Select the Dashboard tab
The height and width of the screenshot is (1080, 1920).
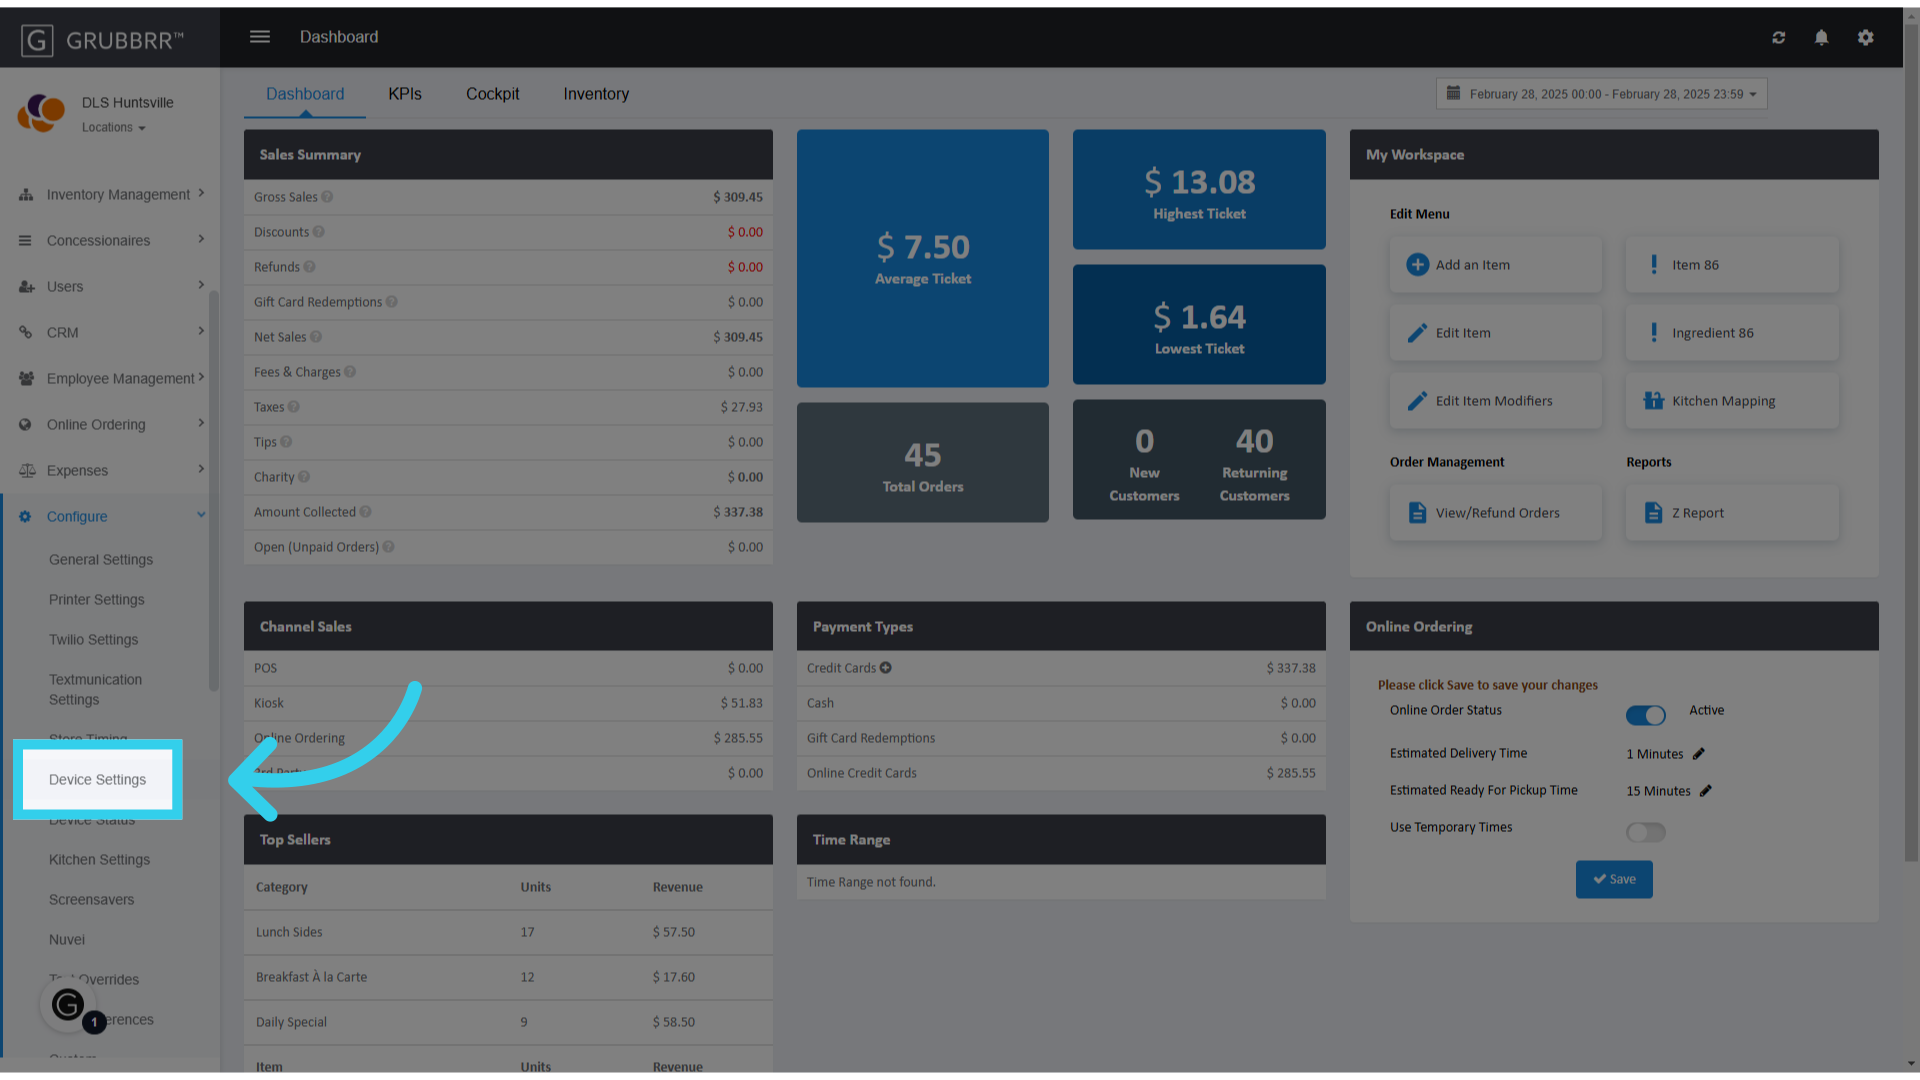pos(305,94)
